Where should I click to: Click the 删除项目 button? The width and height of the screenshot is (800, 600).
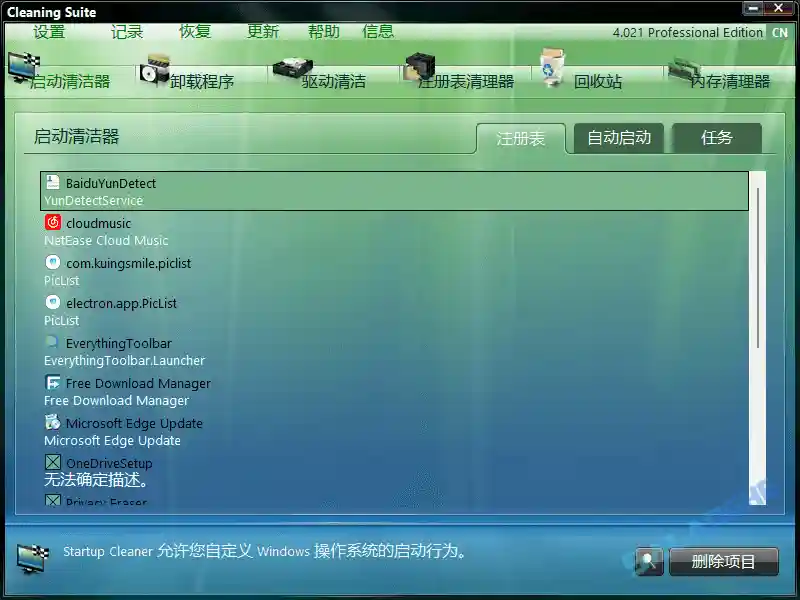[x=724, y=562]
